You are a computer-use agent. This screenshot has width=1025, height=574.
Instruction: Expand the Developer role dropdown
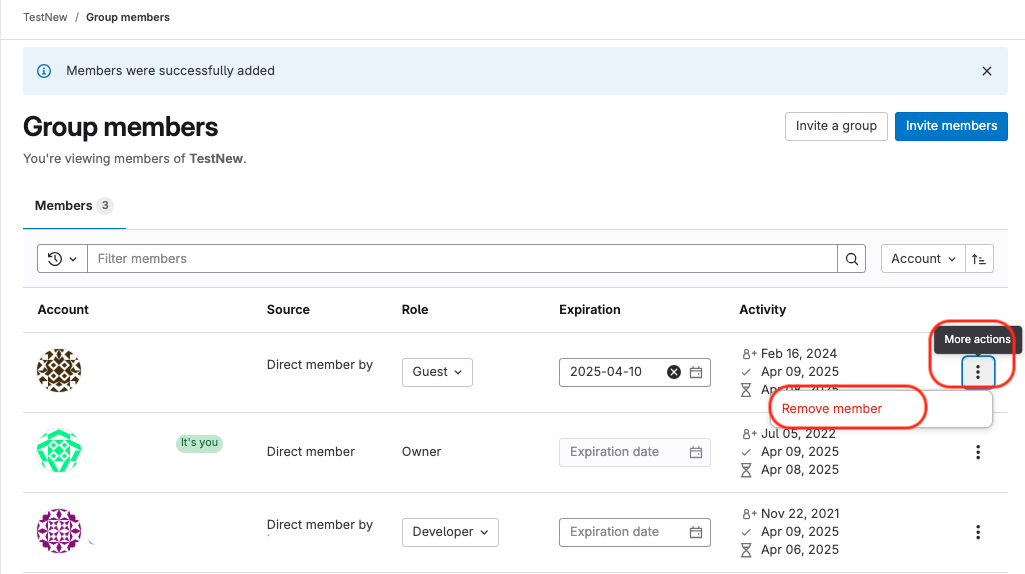click(450, 532)
